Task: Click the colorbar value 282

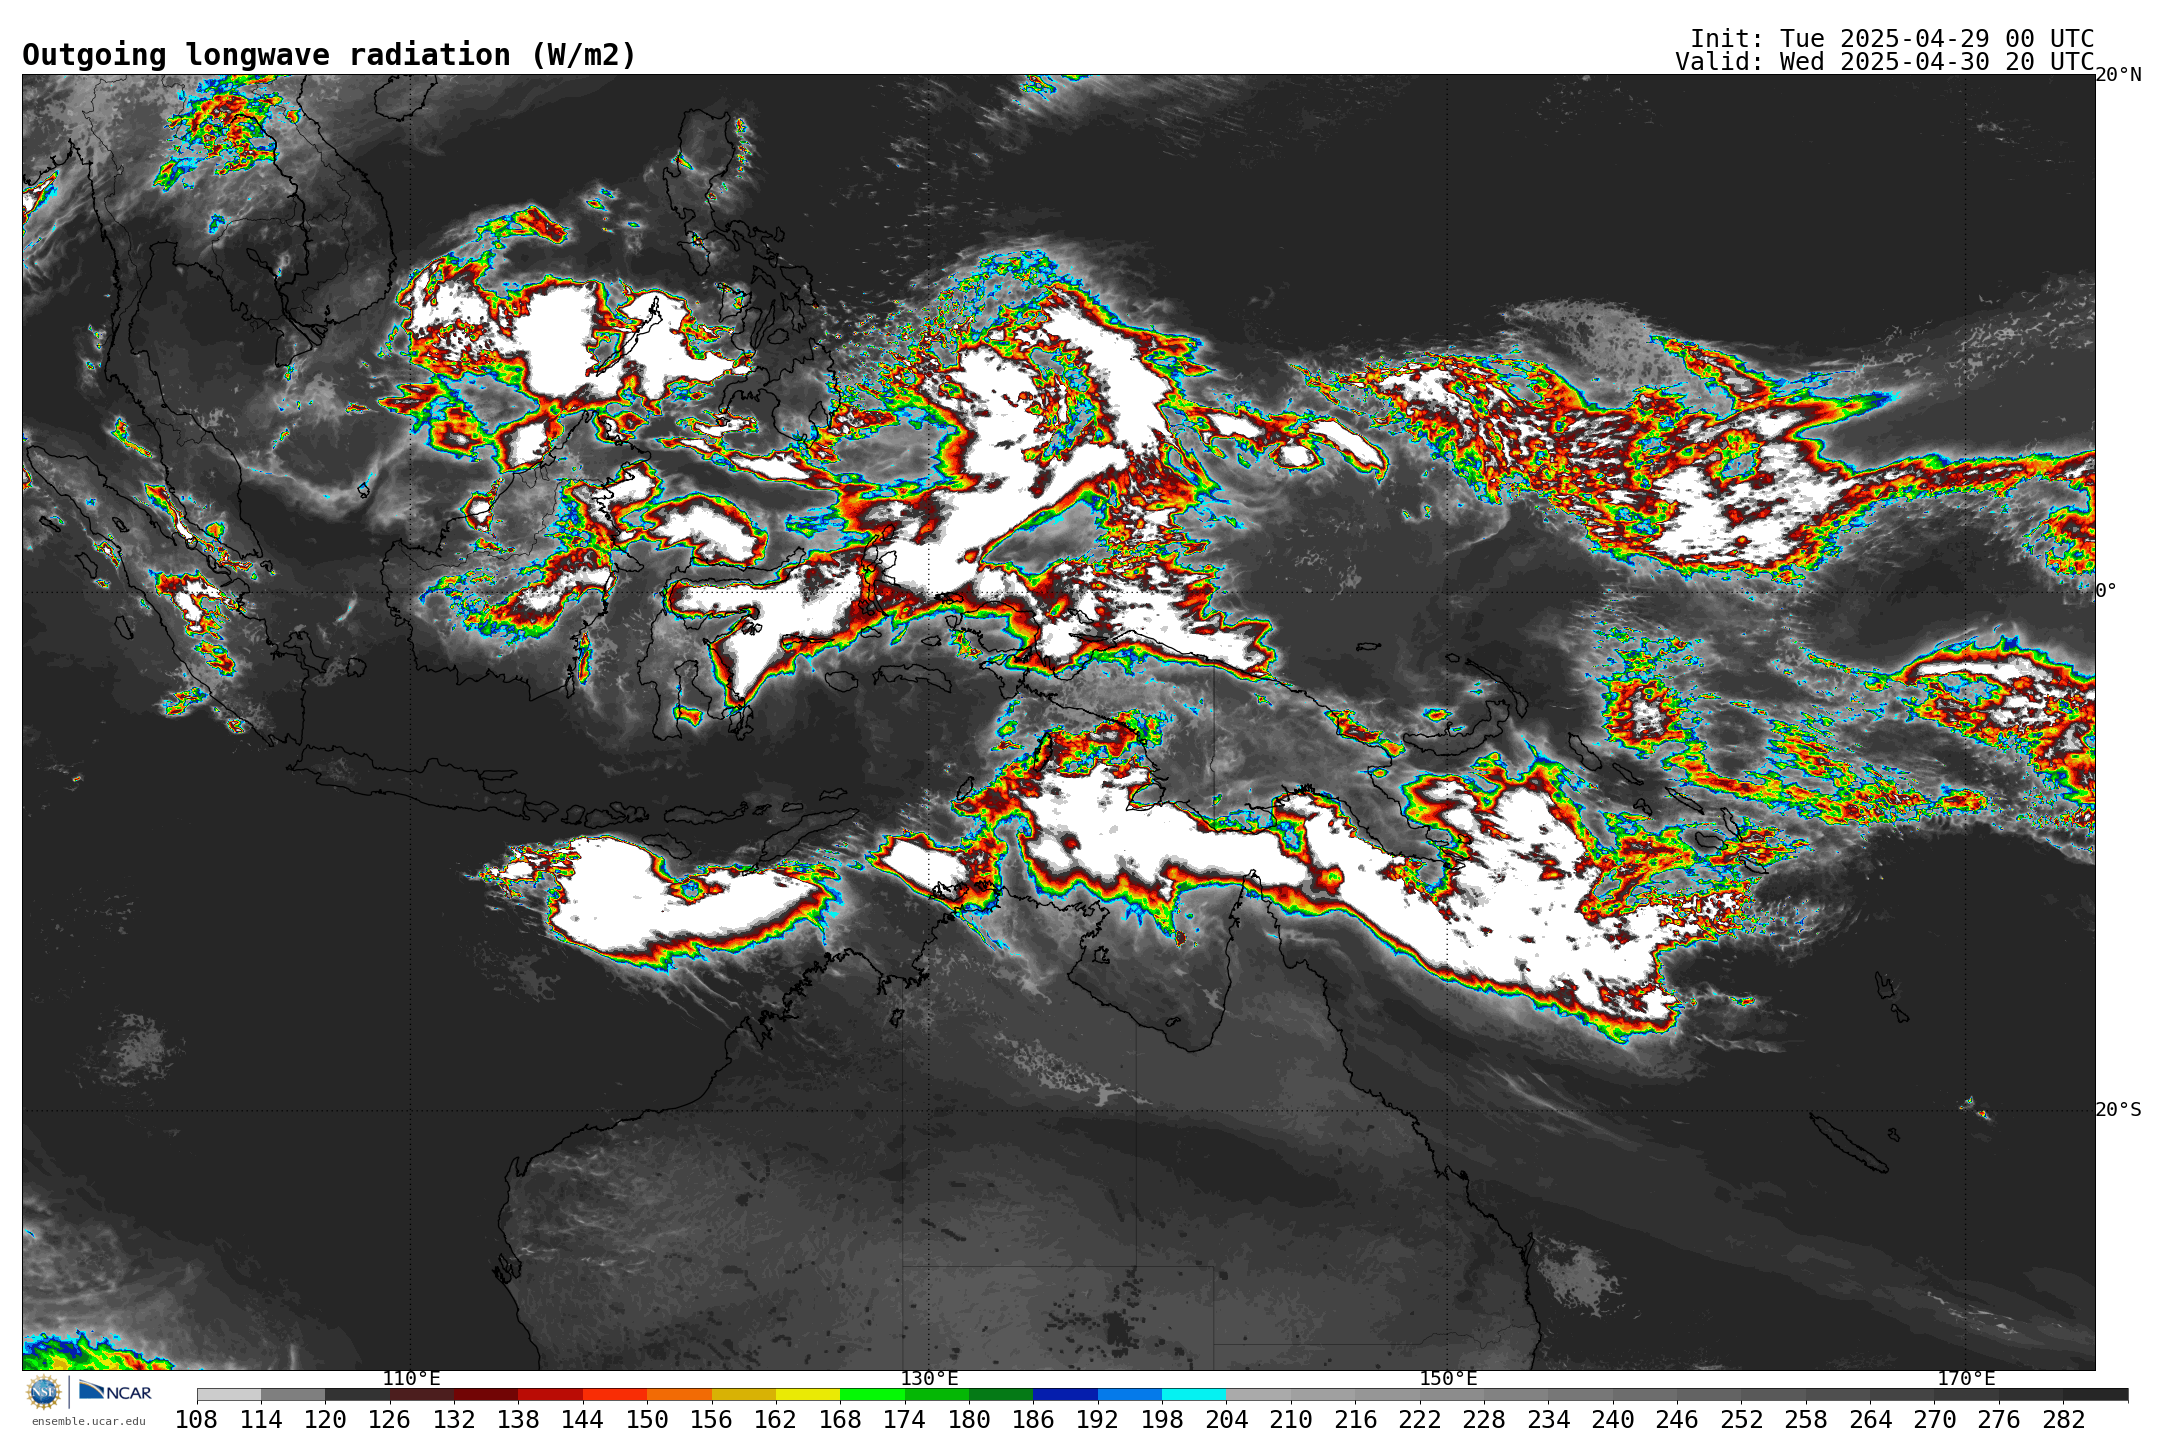Action: coord(2064,1420)
